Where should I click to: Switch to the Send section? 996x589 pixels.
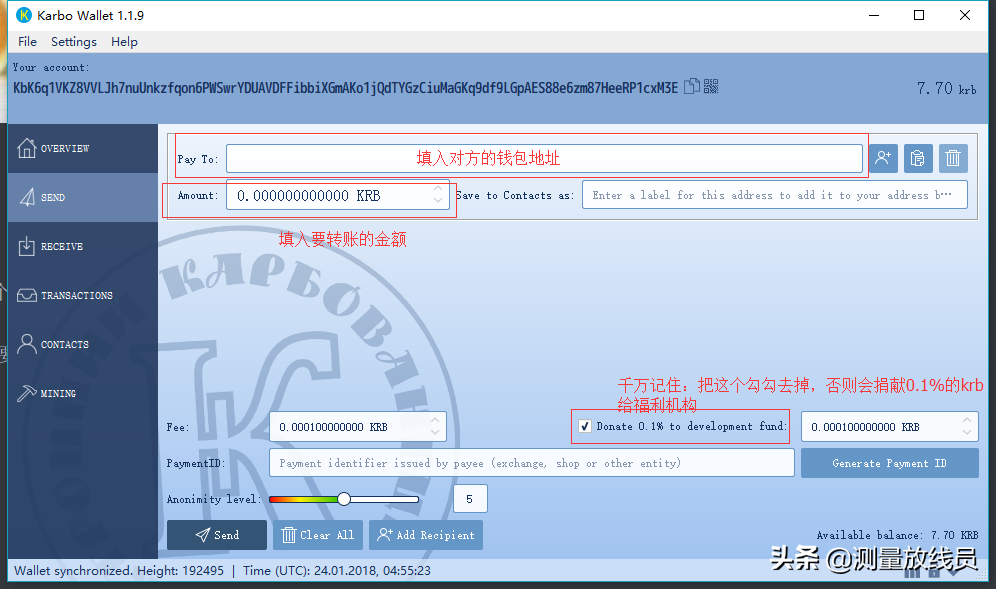click(x=83, y=198)
